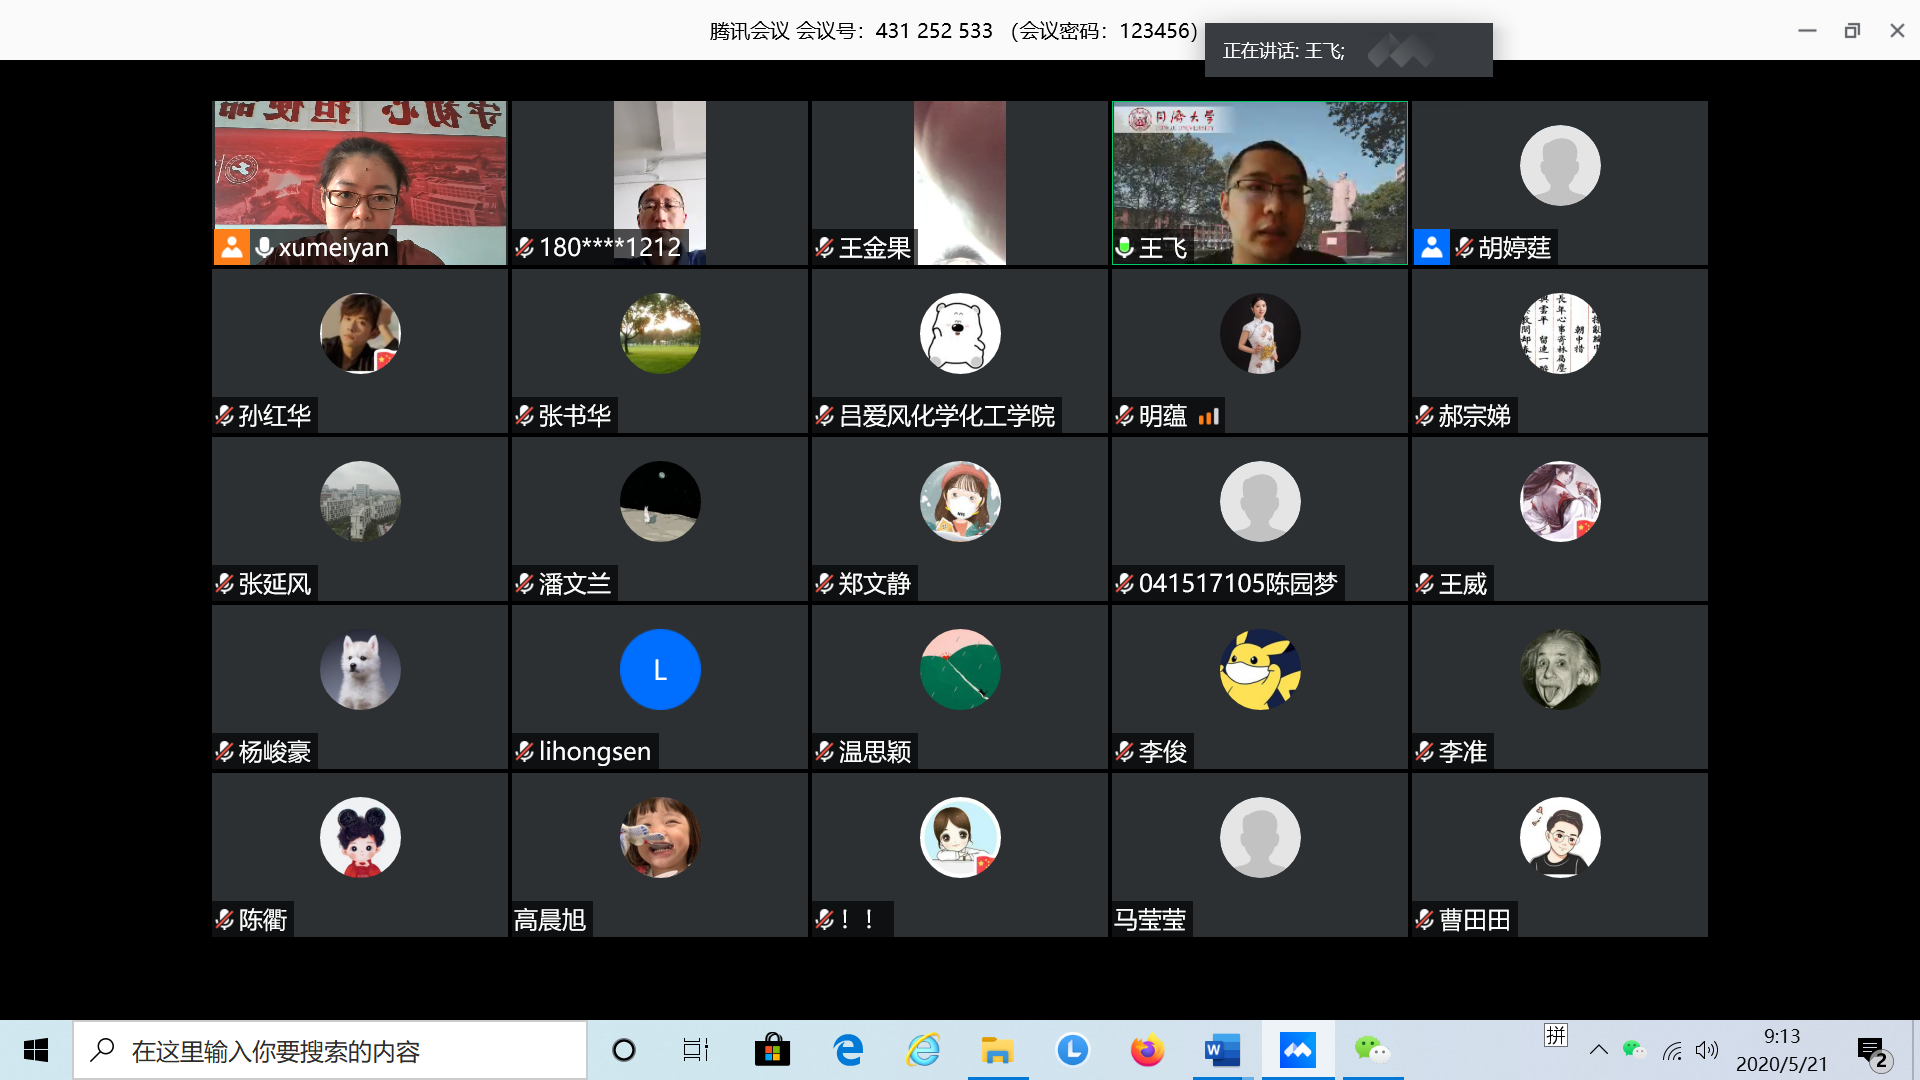Open the volume control in system tray
1920x1080 pixels.
point(1707,1050)
